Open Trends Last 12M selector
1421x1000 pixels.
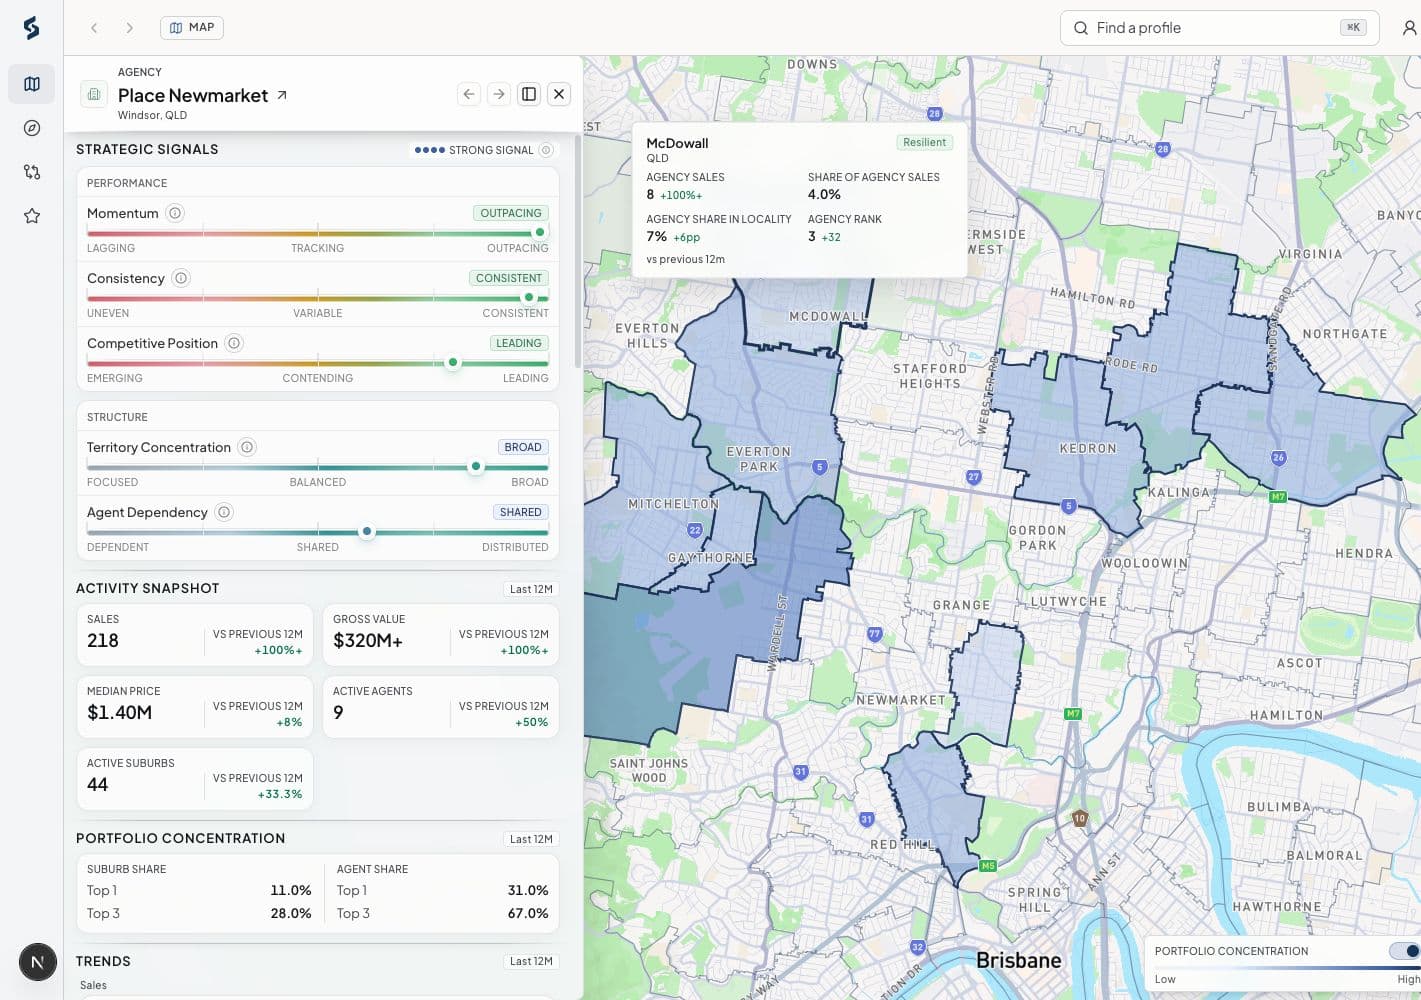click(x=531, y=961)
